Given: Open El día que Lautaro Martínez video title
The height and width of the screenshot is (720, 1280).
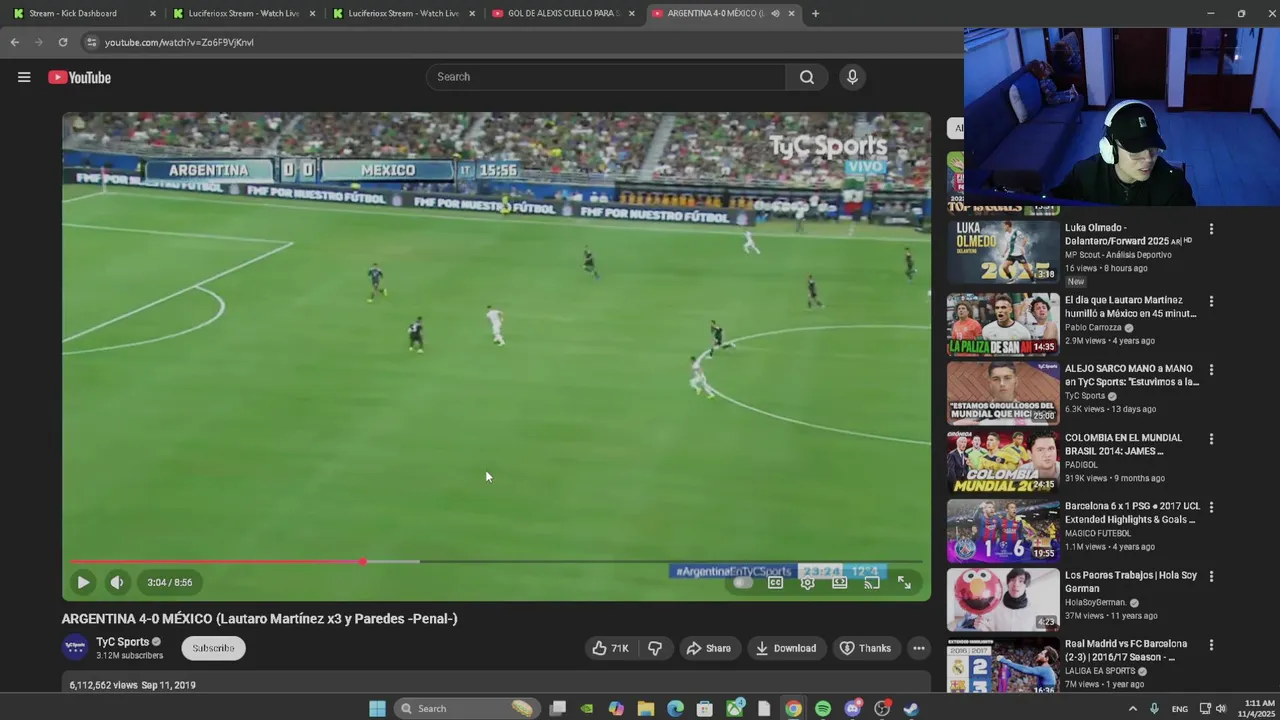Looking at the screenshot, I should (x=1130, y=306).
